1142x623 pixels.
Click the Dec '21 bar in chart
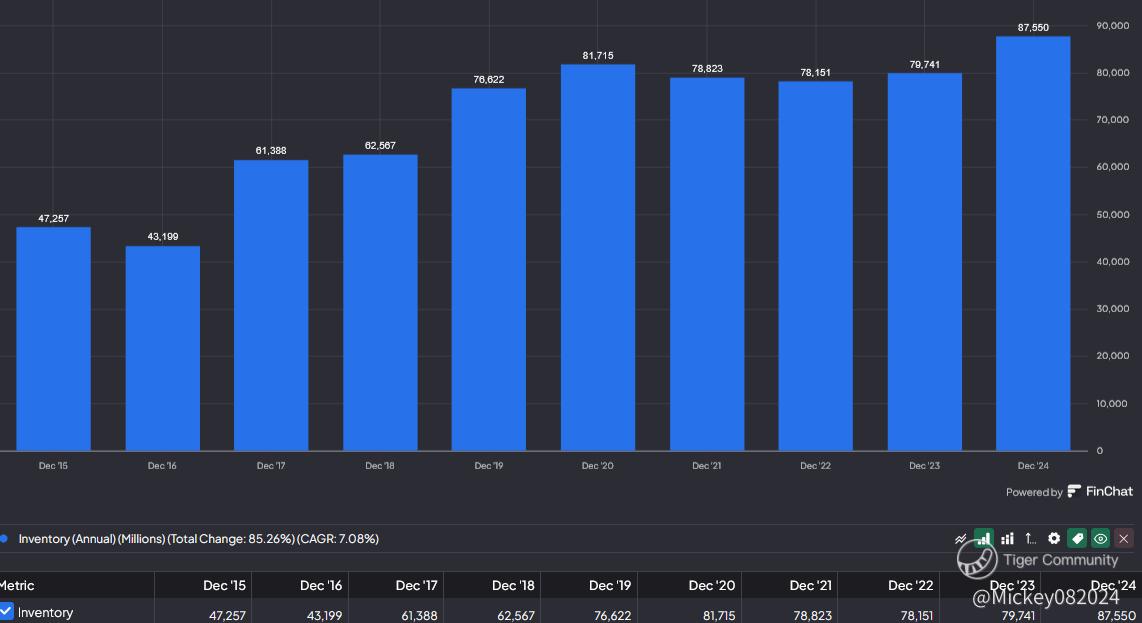tap(707, 264)
